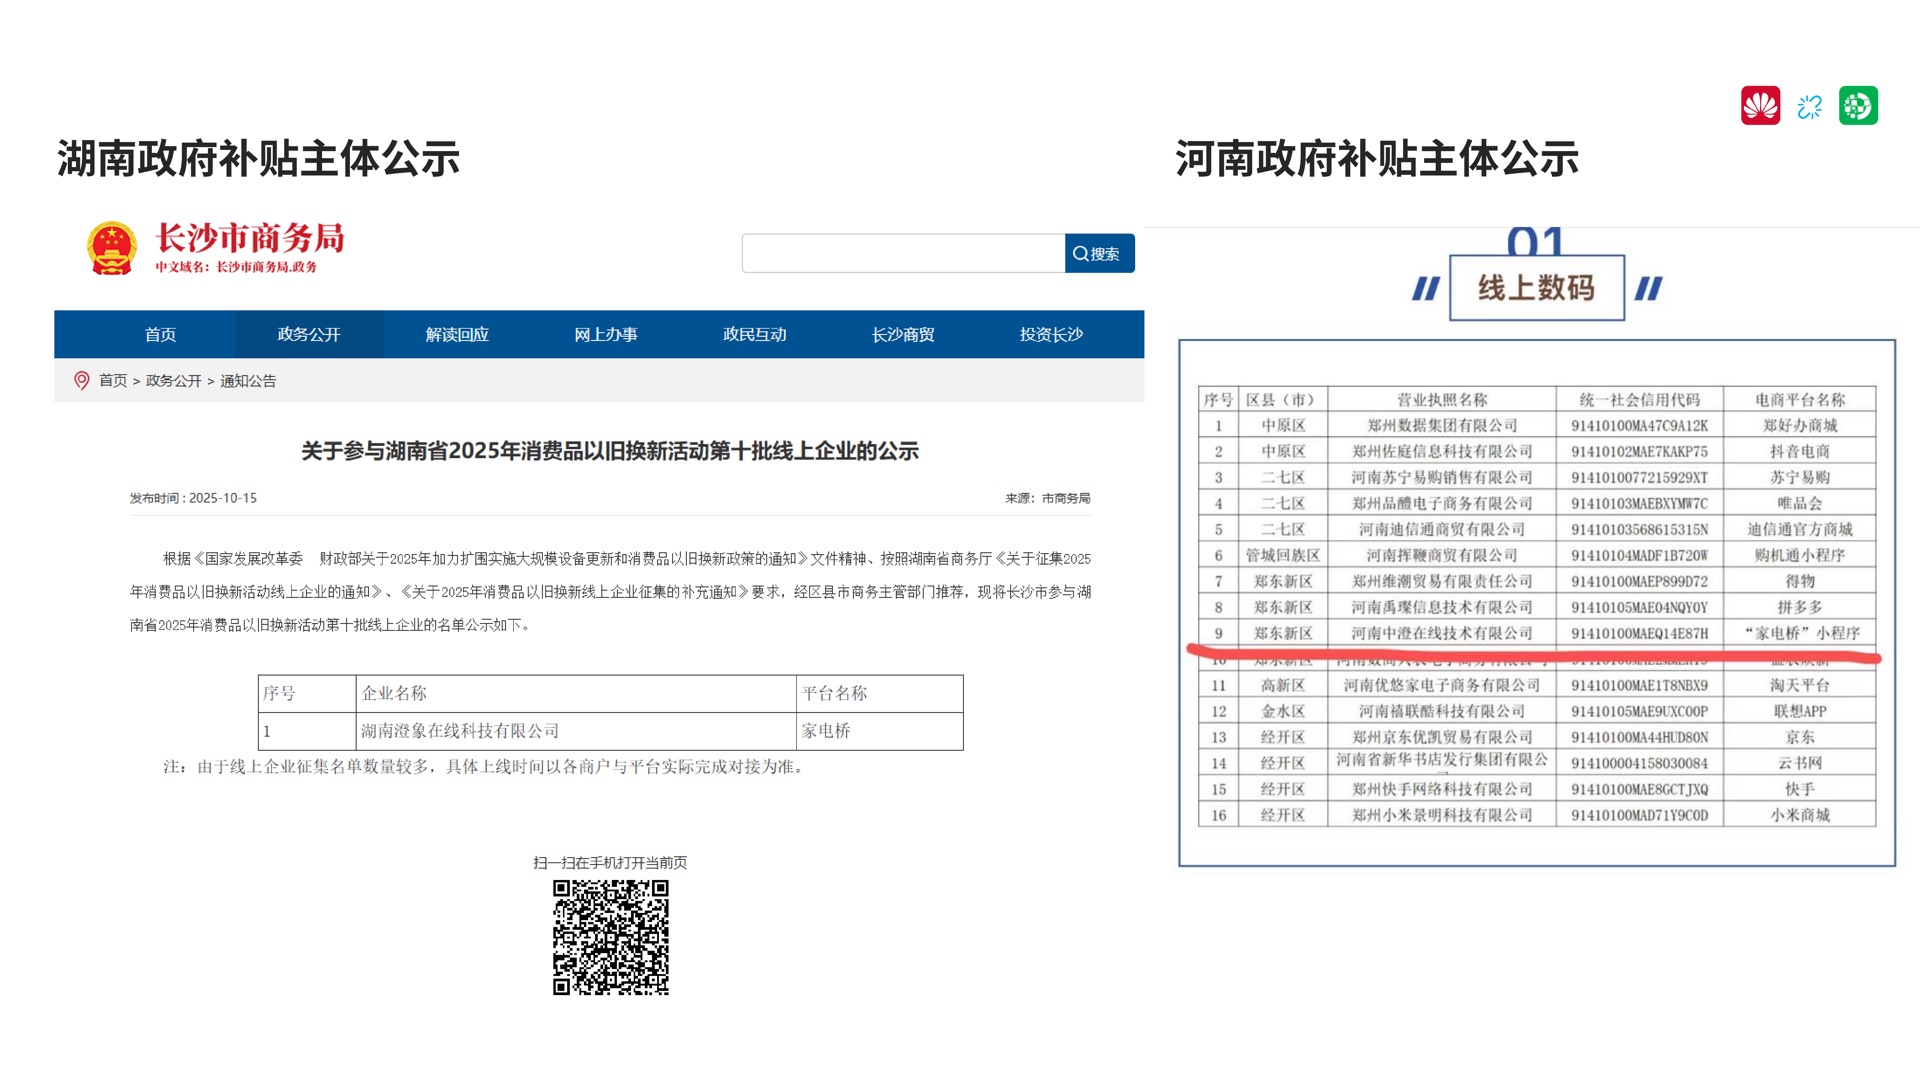1920x1080 pixels.
Task: Click the 扫一扫在手机打开当前页 caption
Action: click(610, 863)
